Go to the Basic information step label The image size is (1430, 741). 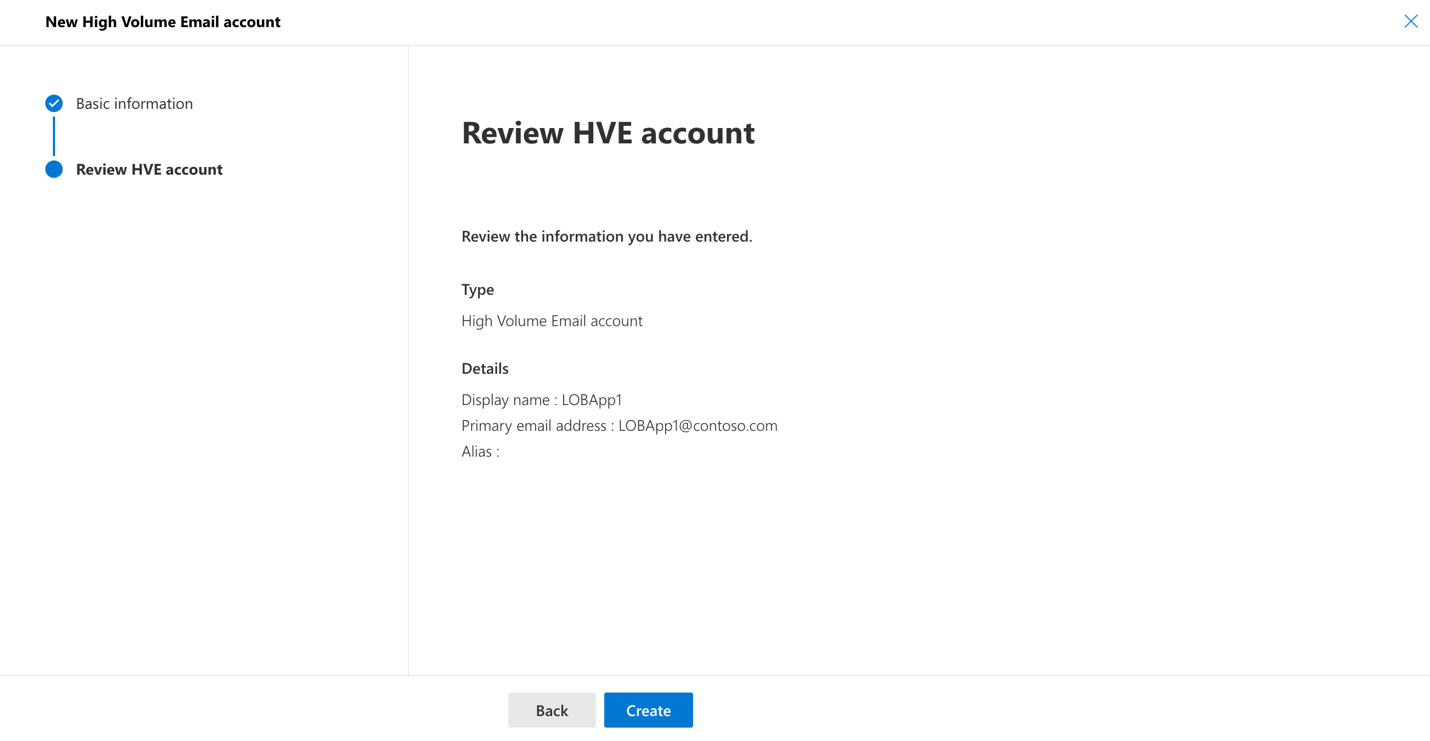pyautogui.click(x=134, y=104)
